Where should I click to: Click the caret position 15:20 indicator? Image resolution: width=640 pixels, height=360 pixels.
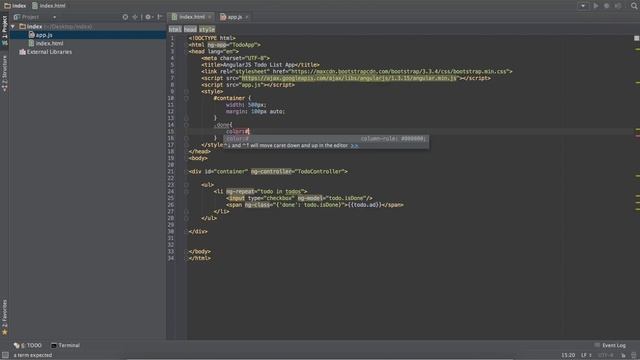point(568,355)
